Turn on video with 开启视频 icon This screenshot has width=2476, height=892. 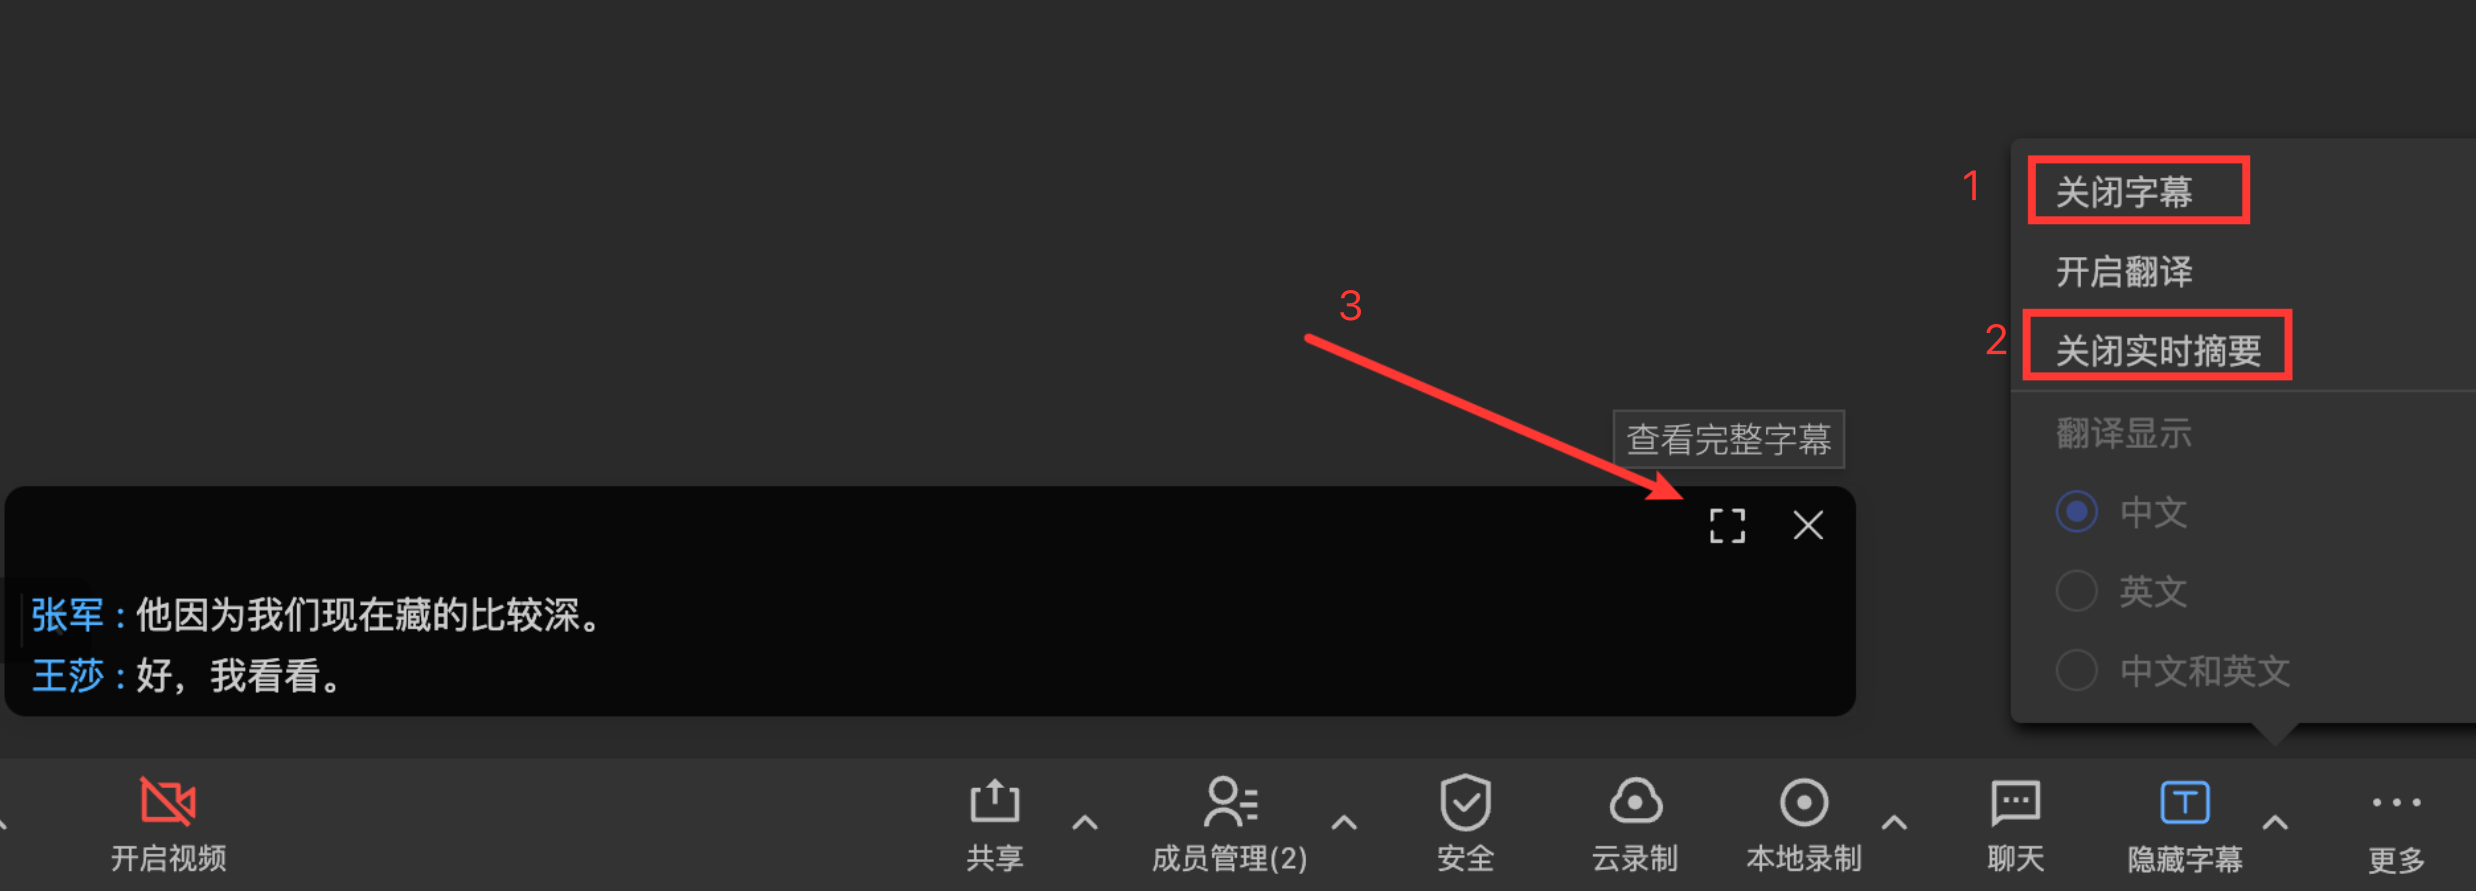click(x=168, y=802)
